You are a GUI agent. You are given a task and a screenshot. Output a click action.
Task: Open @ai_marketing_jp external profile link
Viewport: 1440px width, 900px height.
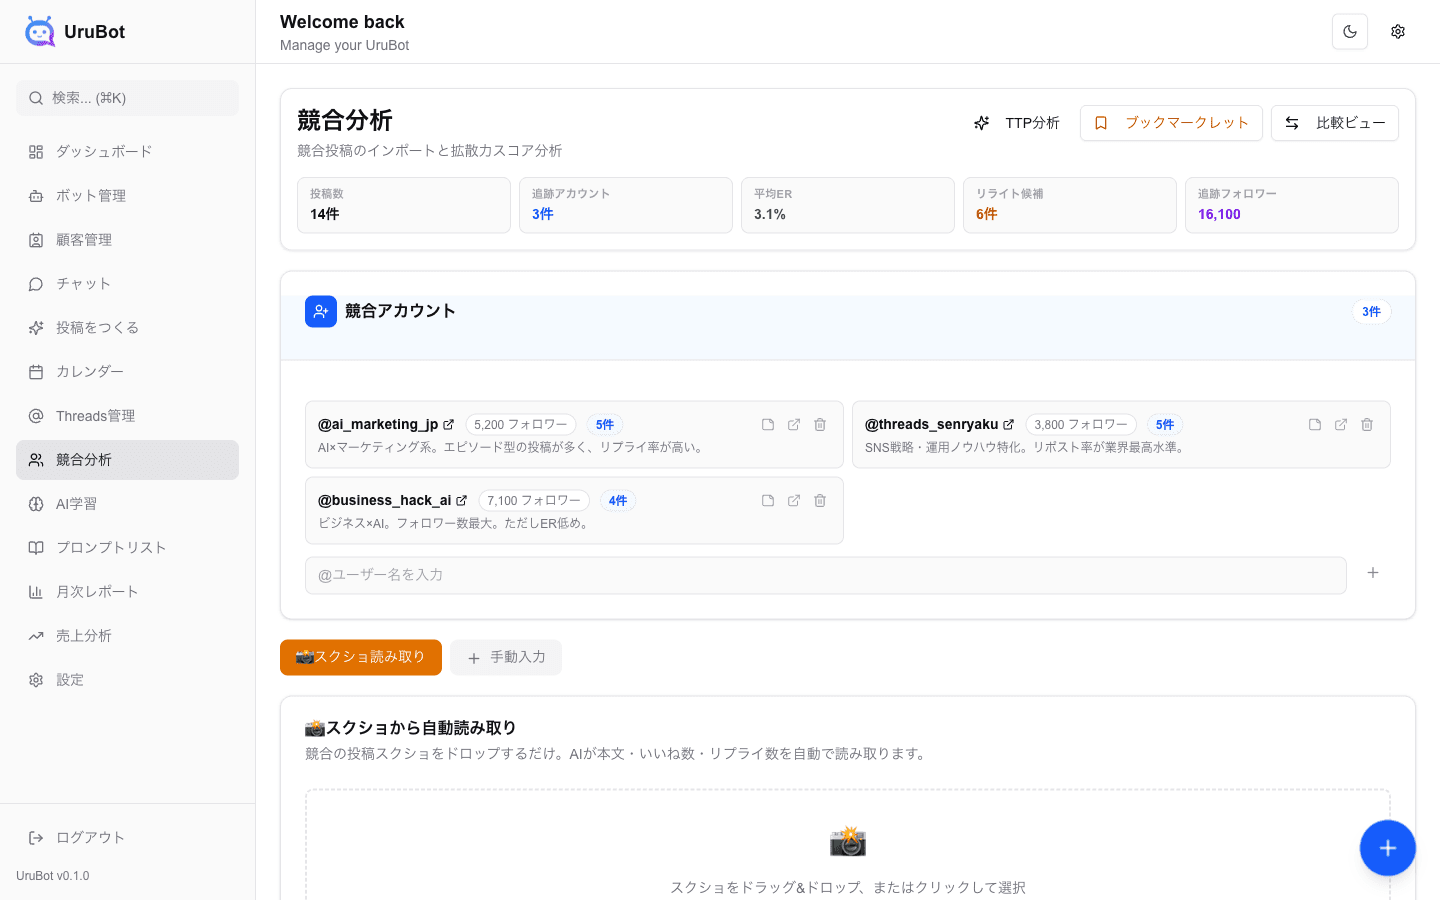click(448, 425)
